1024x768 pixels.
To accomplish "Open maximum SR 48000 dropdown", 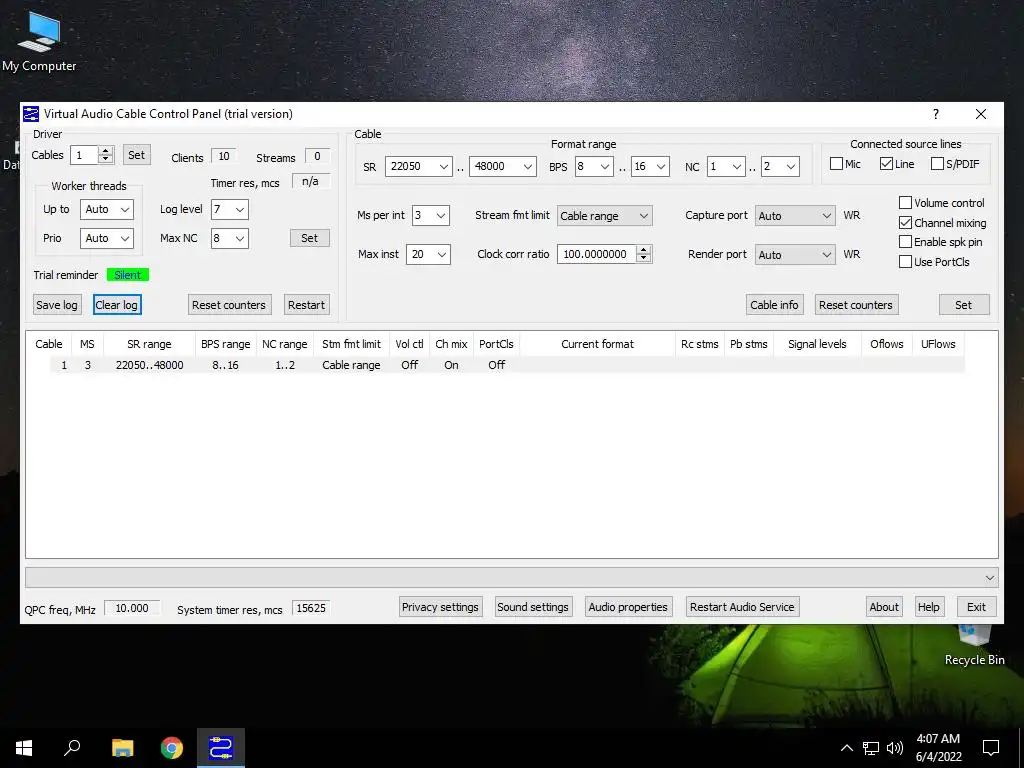I will 503,167.
